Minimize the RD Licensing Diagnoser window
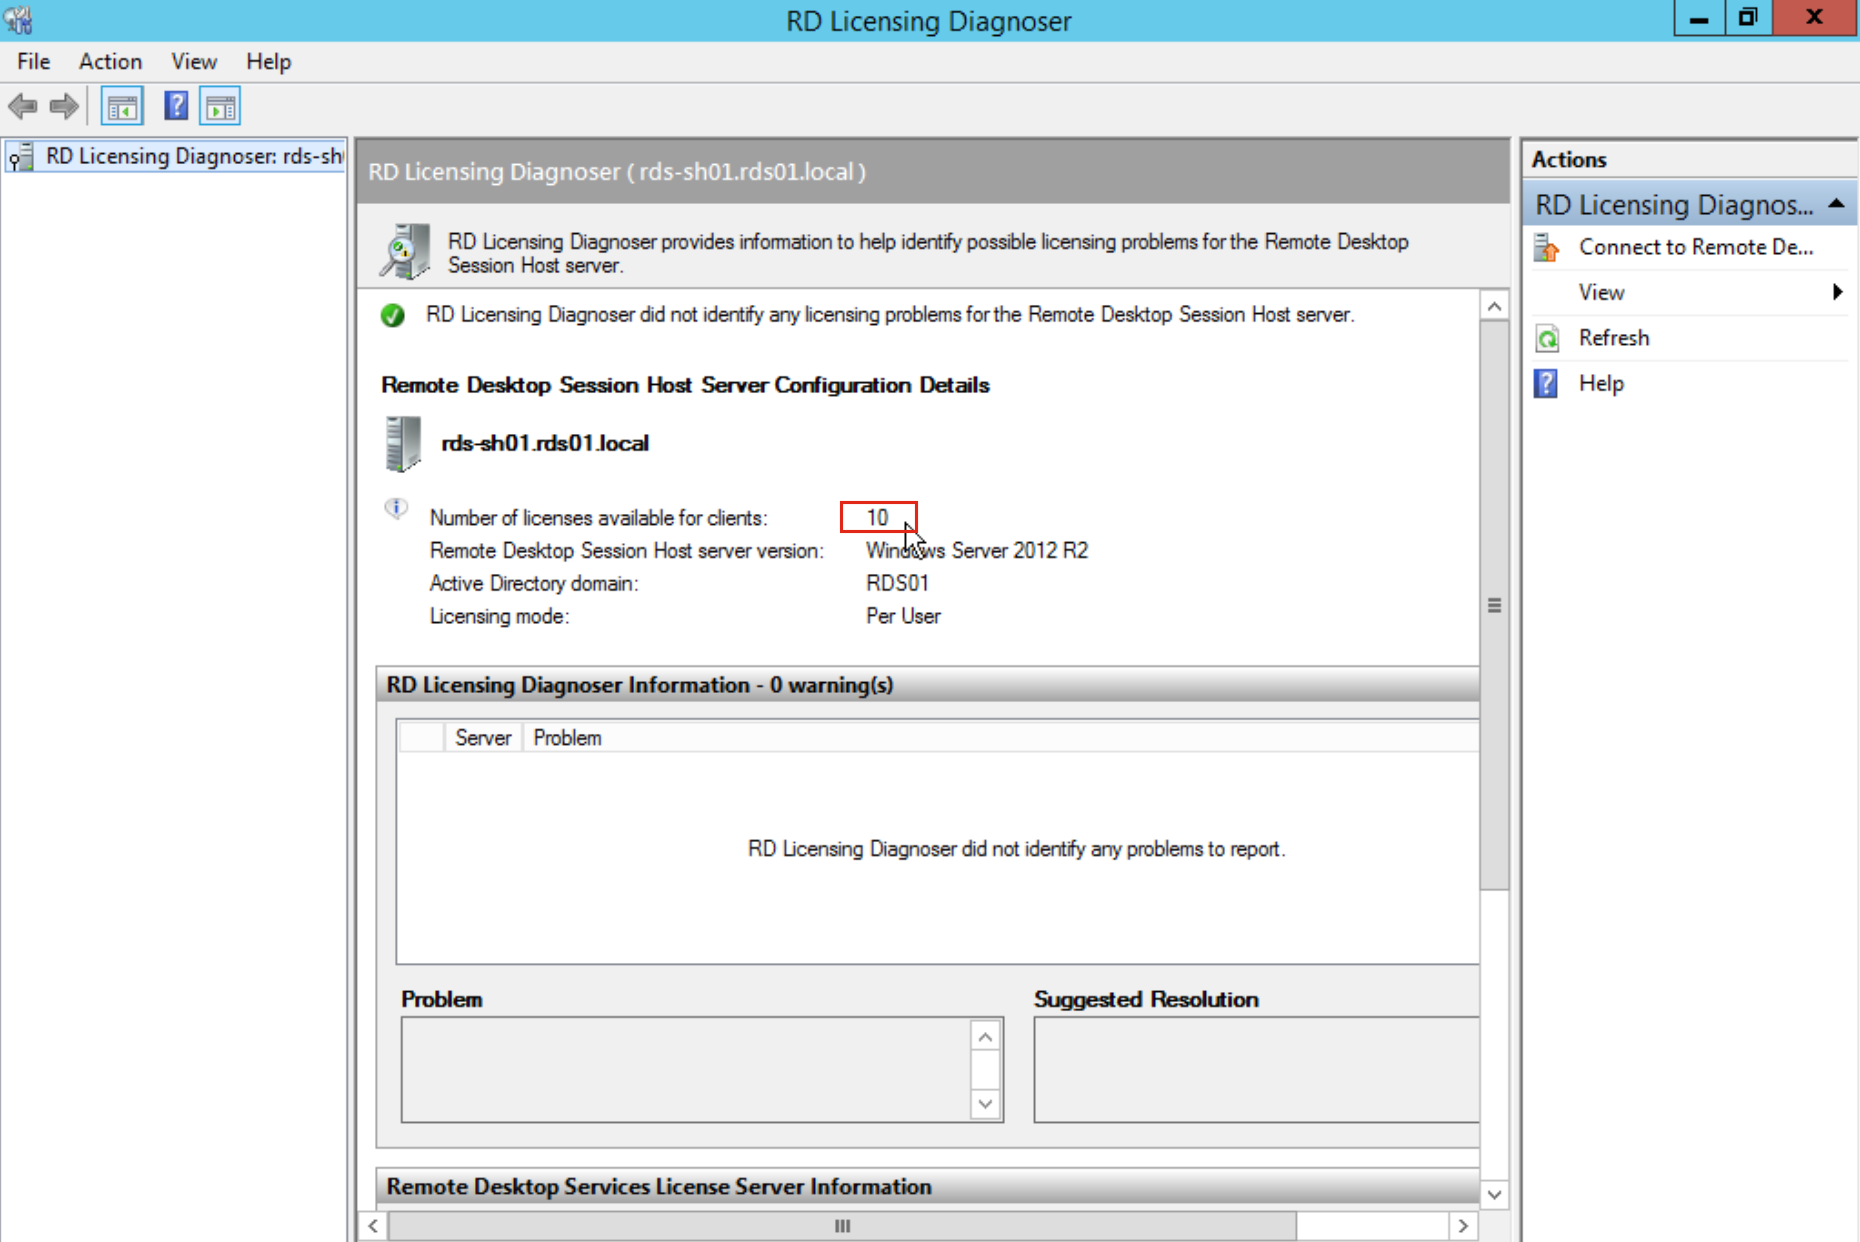 coord(1698,18)
